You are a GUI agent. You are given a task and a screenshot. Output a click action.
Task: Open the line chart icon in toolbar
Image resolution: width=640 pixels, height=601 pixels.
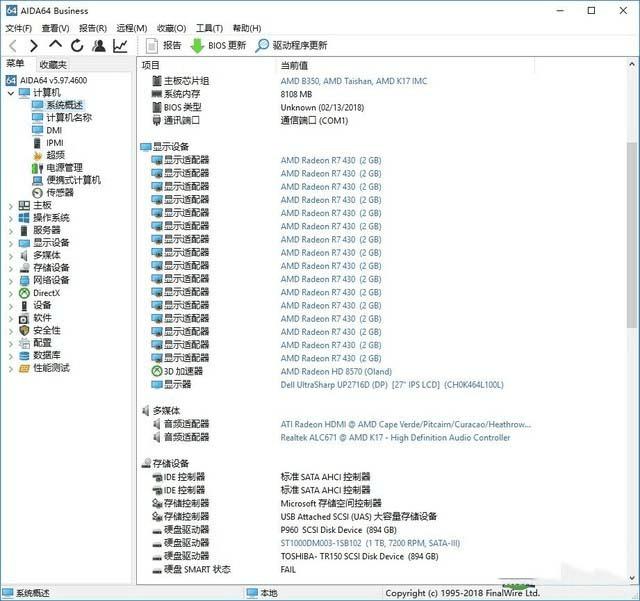pos(120,46)
